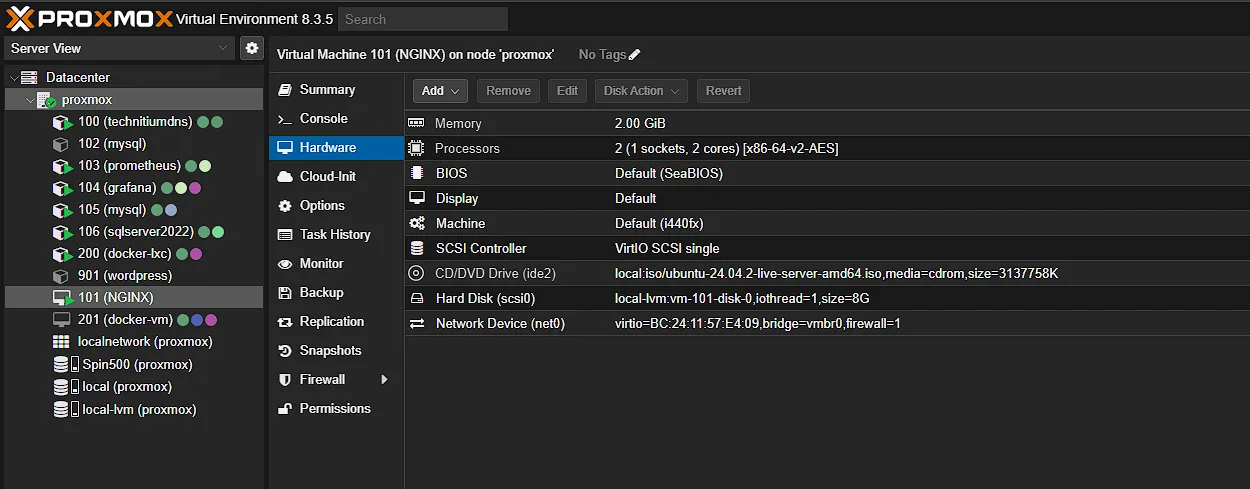The image size is (1250, 489).
Task: Select the virtio=BC:24:11:57:E4:09 network value
Action: [758, 323]
